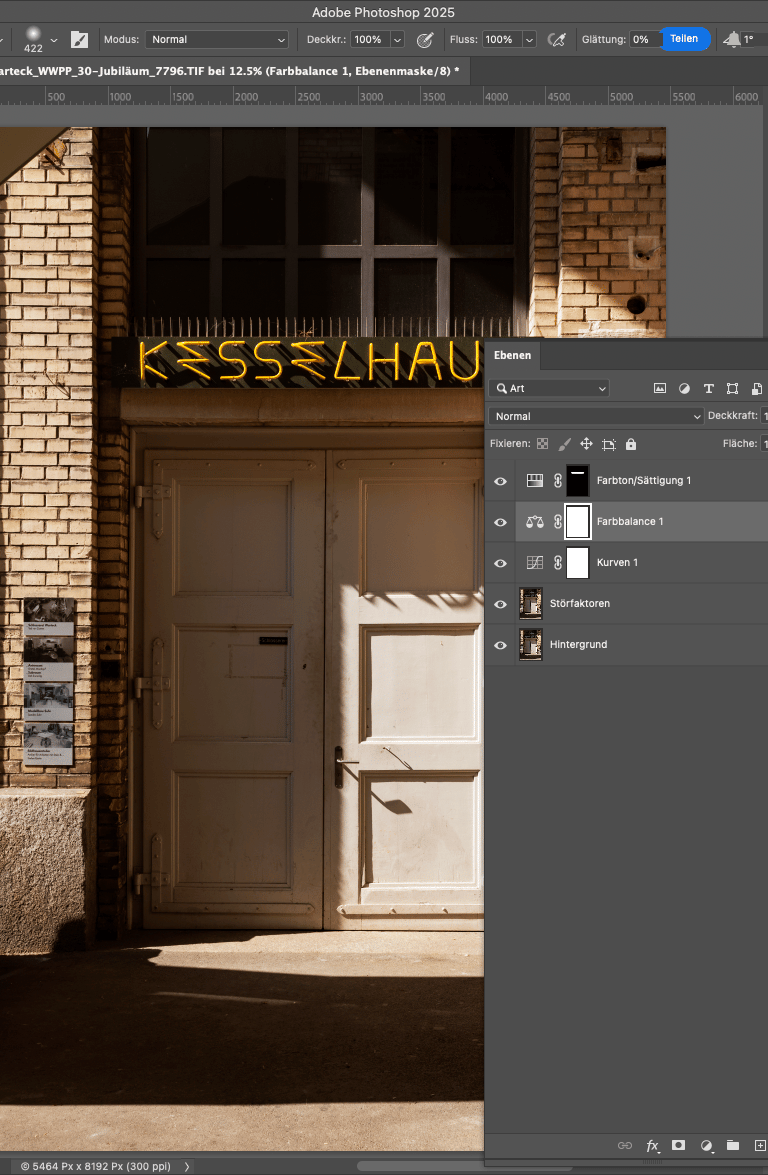
Task: Click mask link of Farbton/Sättigung 1
Action: (x=557, y=480)
